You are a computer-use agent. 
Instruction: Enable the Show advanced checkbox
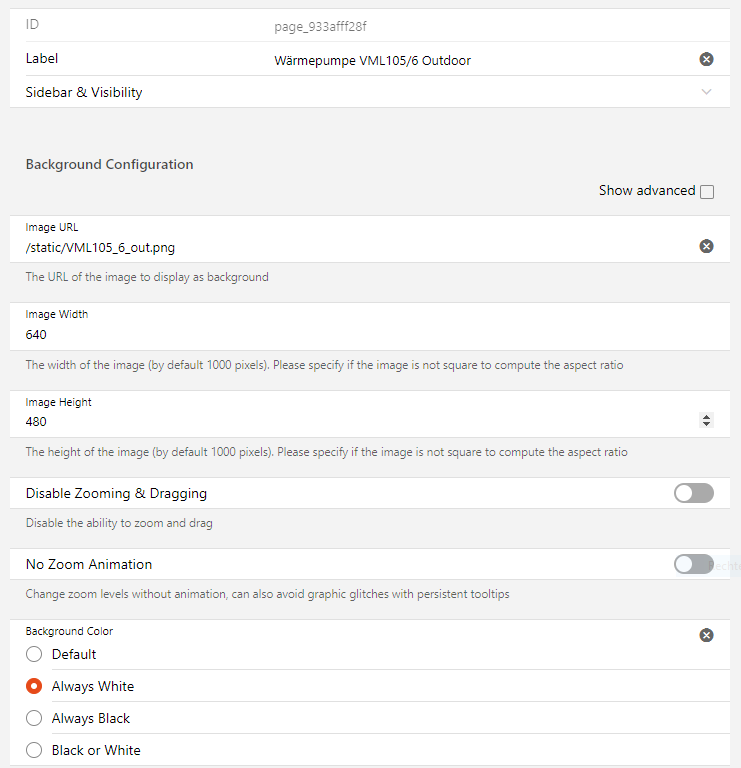[x=707, y=192]
